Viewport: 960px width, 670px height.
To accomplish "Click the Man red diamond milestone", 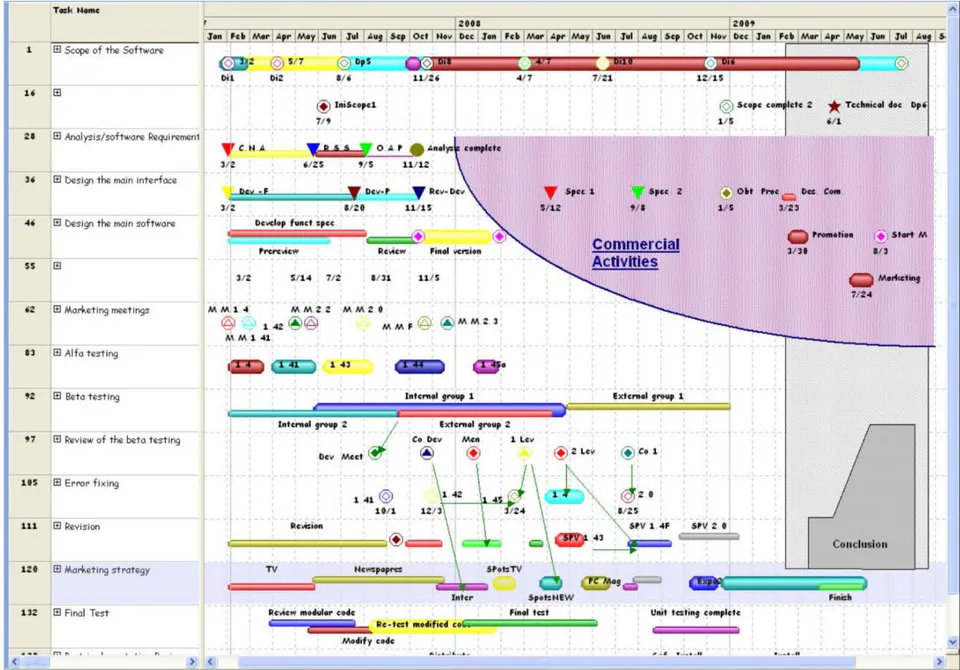I will point(473,453).
